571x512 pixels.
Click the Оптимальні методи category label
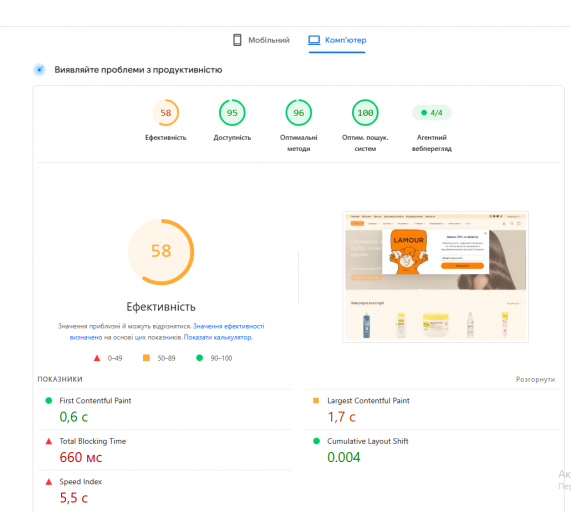[299, 143]
